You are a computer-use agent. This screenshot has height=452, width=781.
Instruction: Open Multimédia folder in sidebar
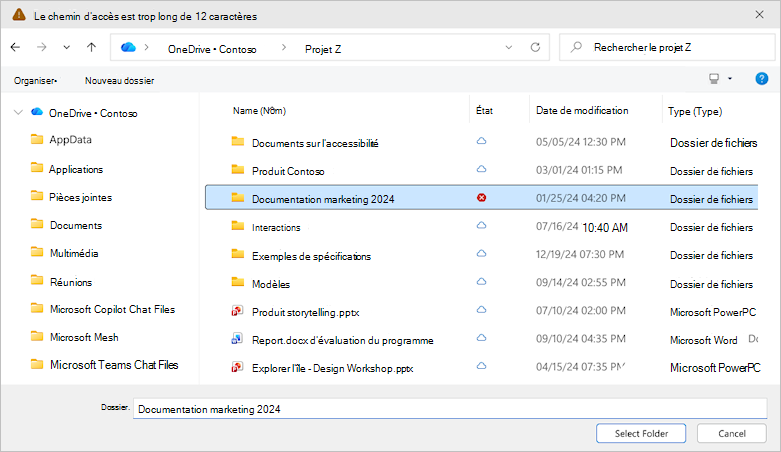[x=74, y=253]
